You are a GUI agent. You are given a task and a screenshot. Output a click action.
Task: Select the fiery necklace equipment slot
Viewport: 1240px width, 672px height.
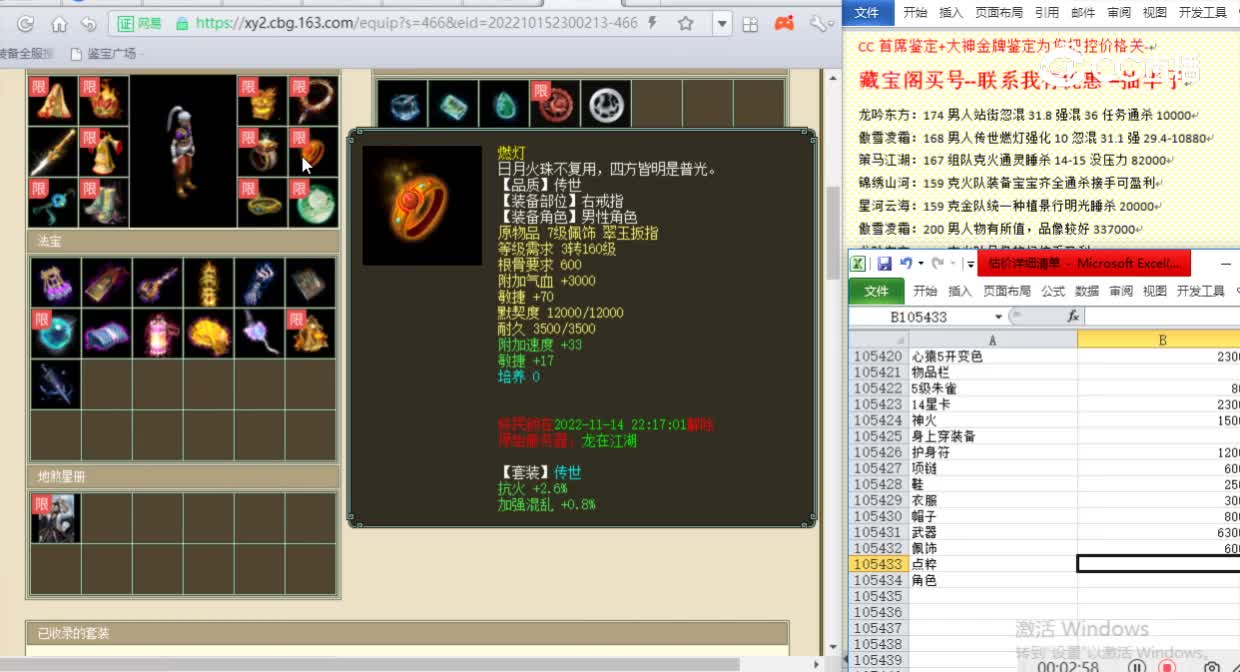tap(314, 101)
